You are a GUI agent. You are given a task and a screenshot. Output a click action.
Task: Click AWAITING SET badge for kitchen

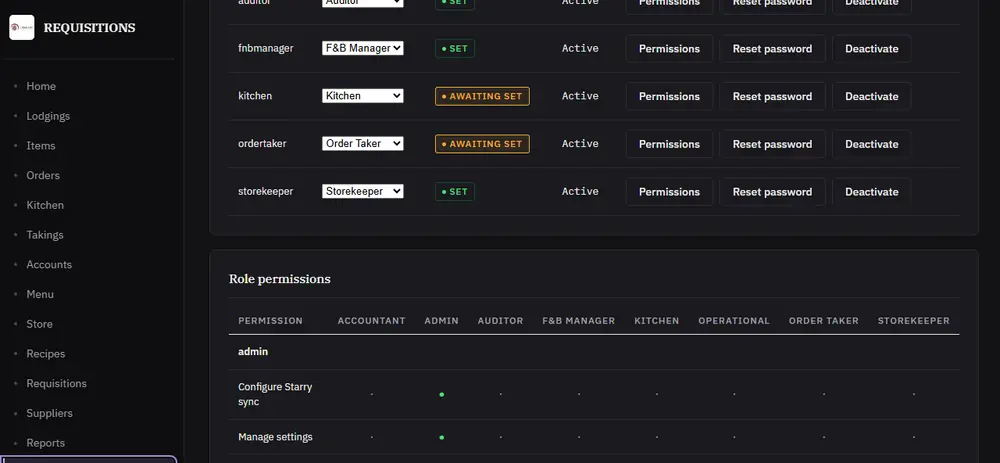(x=482, y=96)
